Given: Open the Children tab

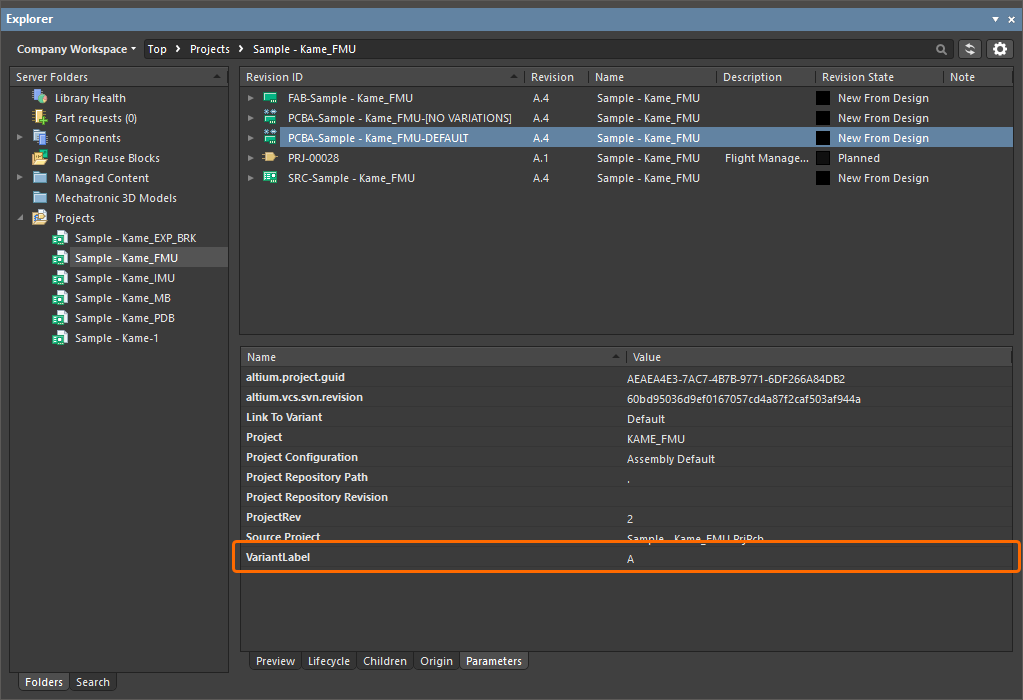Looking at the screenshot, I should 385,661.
